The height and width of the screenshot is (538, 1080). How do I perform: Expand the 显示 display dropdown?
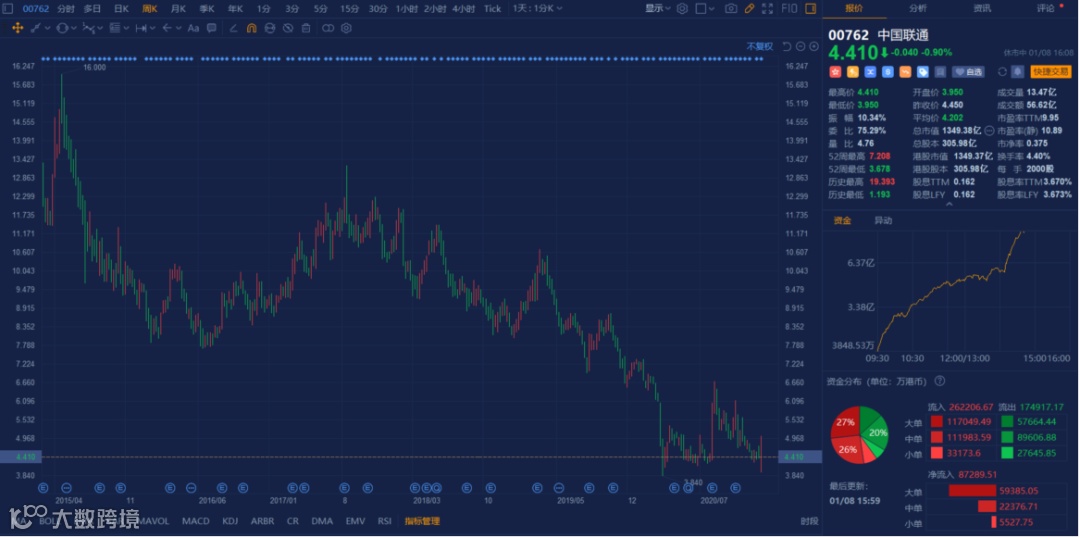click(658, 8)
